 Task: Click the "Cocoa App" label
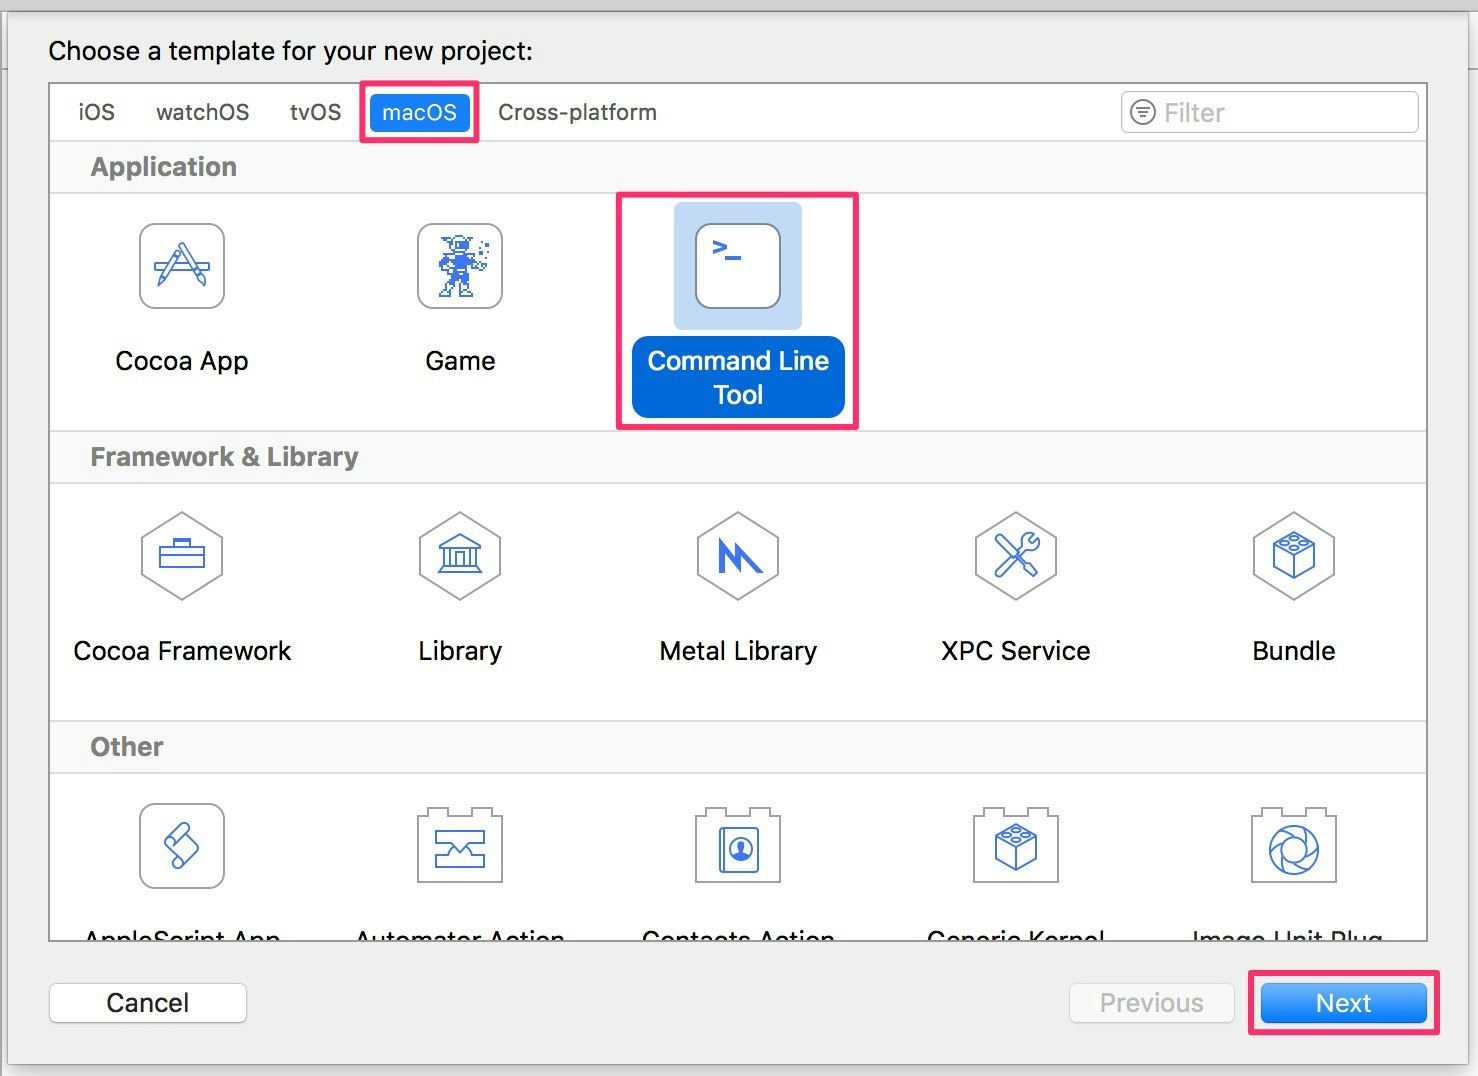click(182, 361)
